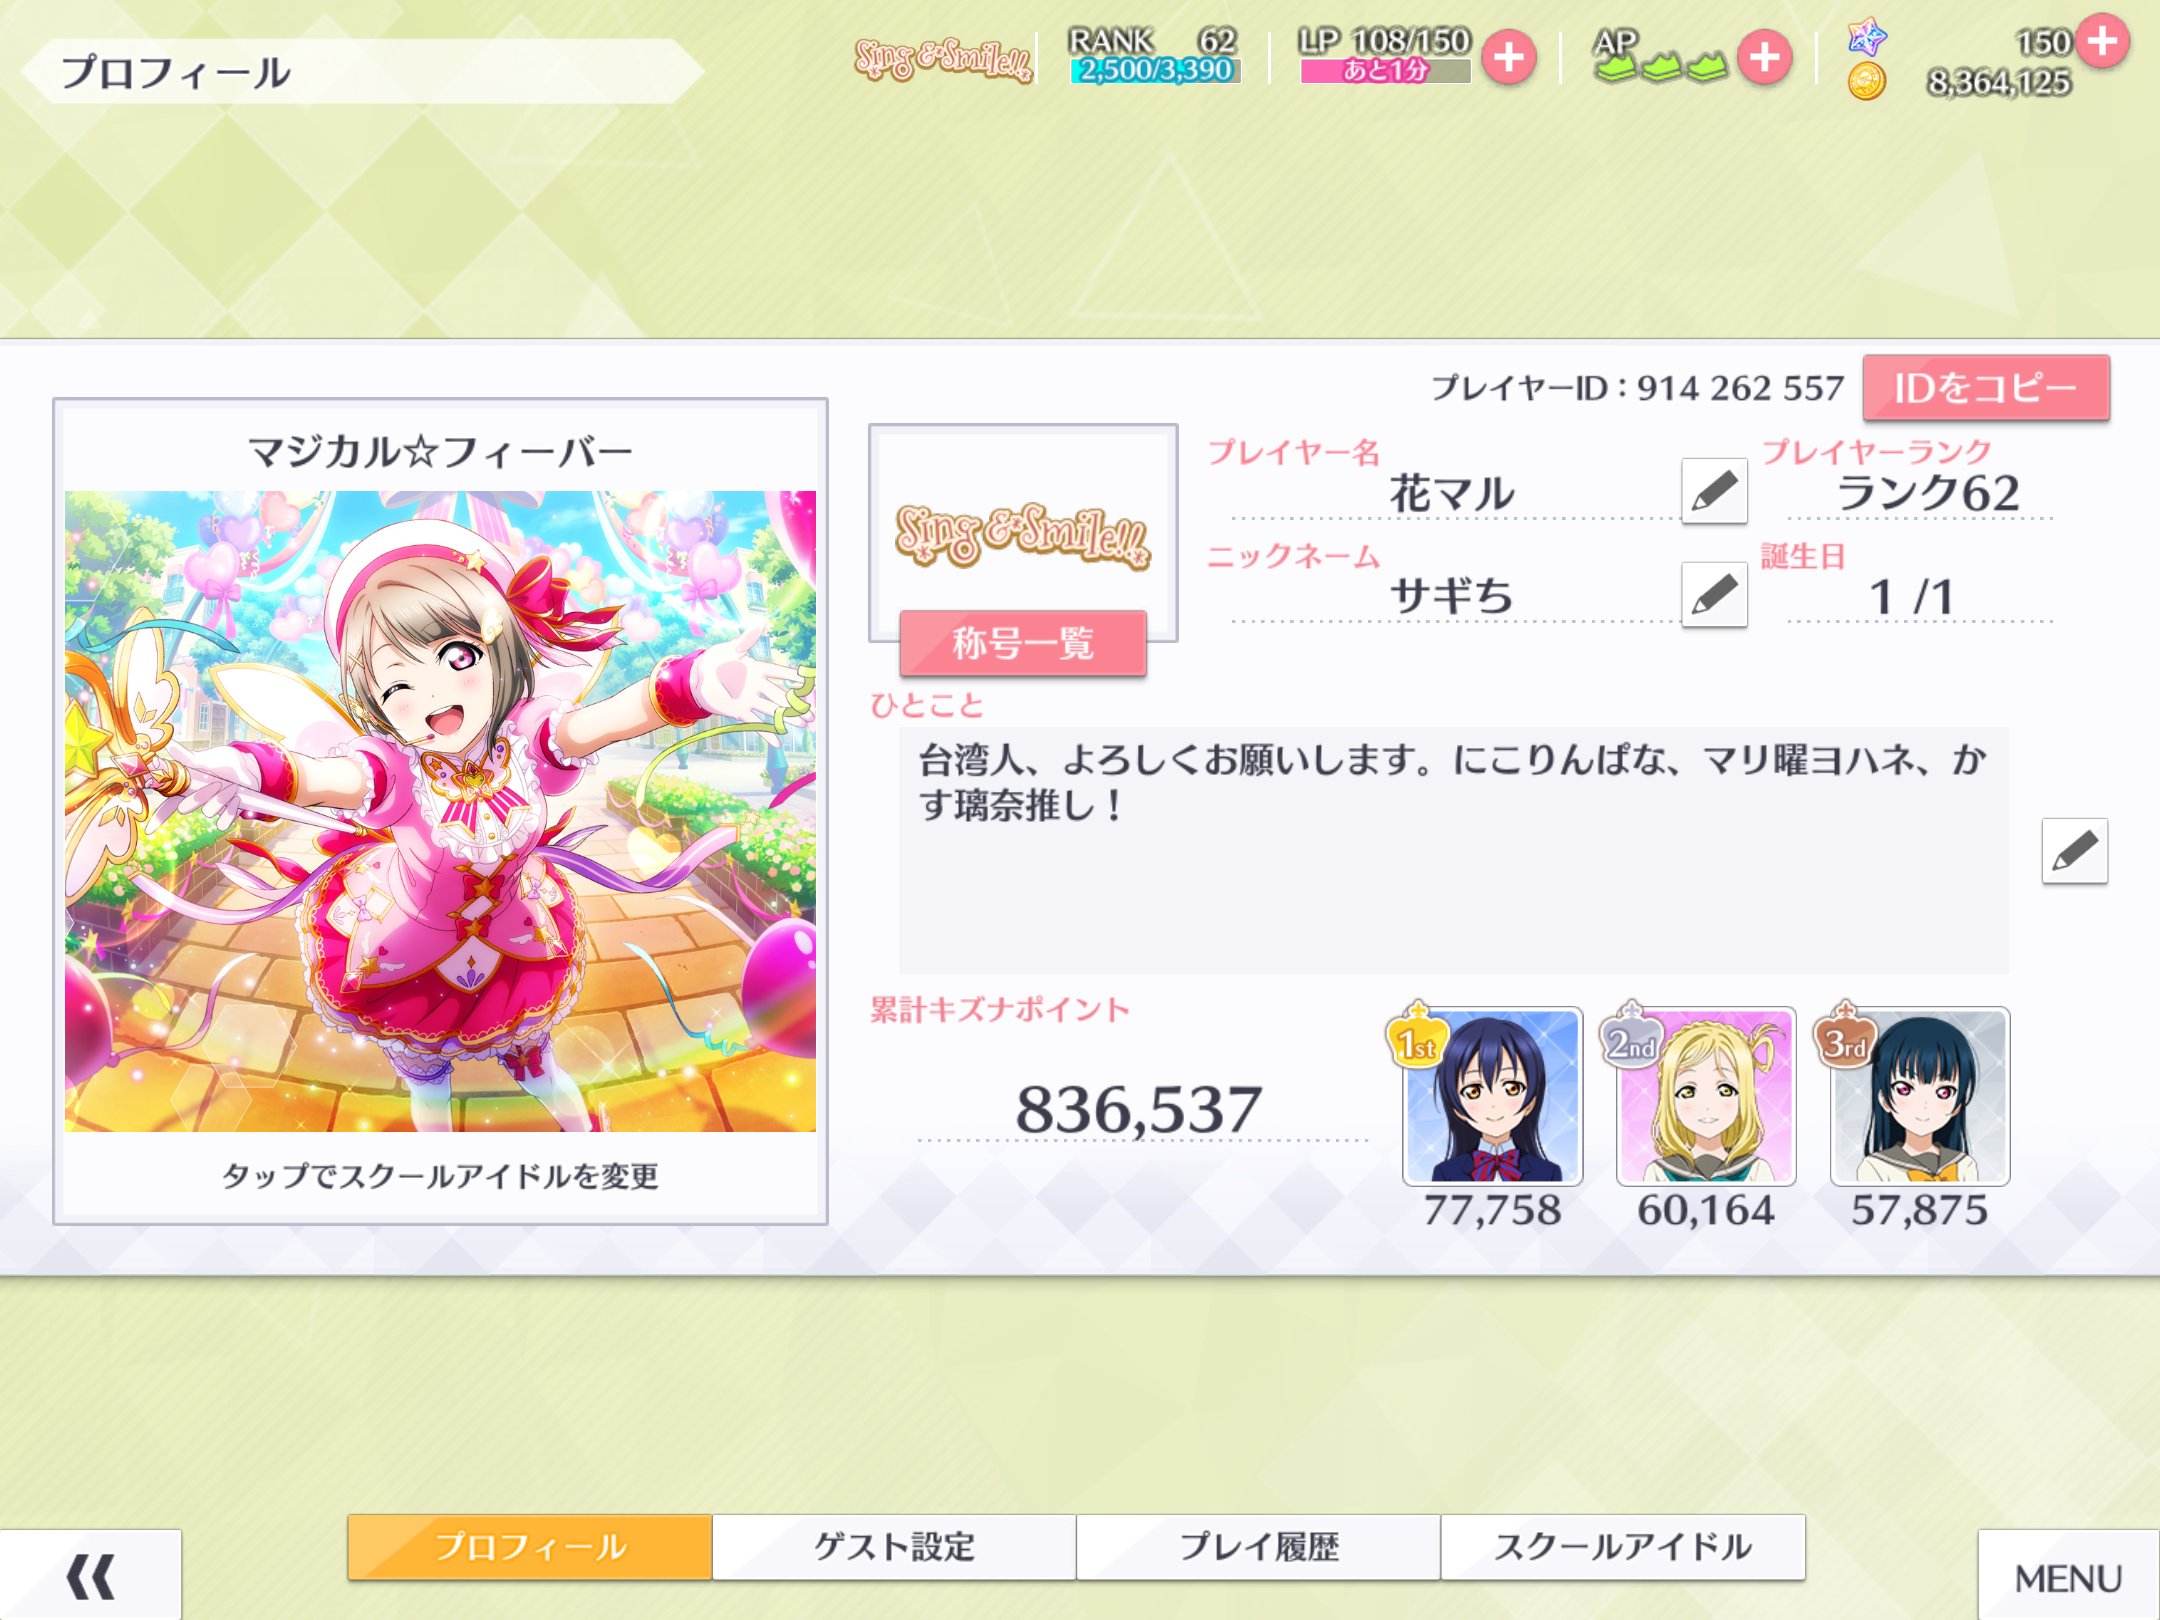Edit nickname using the pencil icon
The height and width of the screenshot is (1620, 2160).
click(1714, 594)
